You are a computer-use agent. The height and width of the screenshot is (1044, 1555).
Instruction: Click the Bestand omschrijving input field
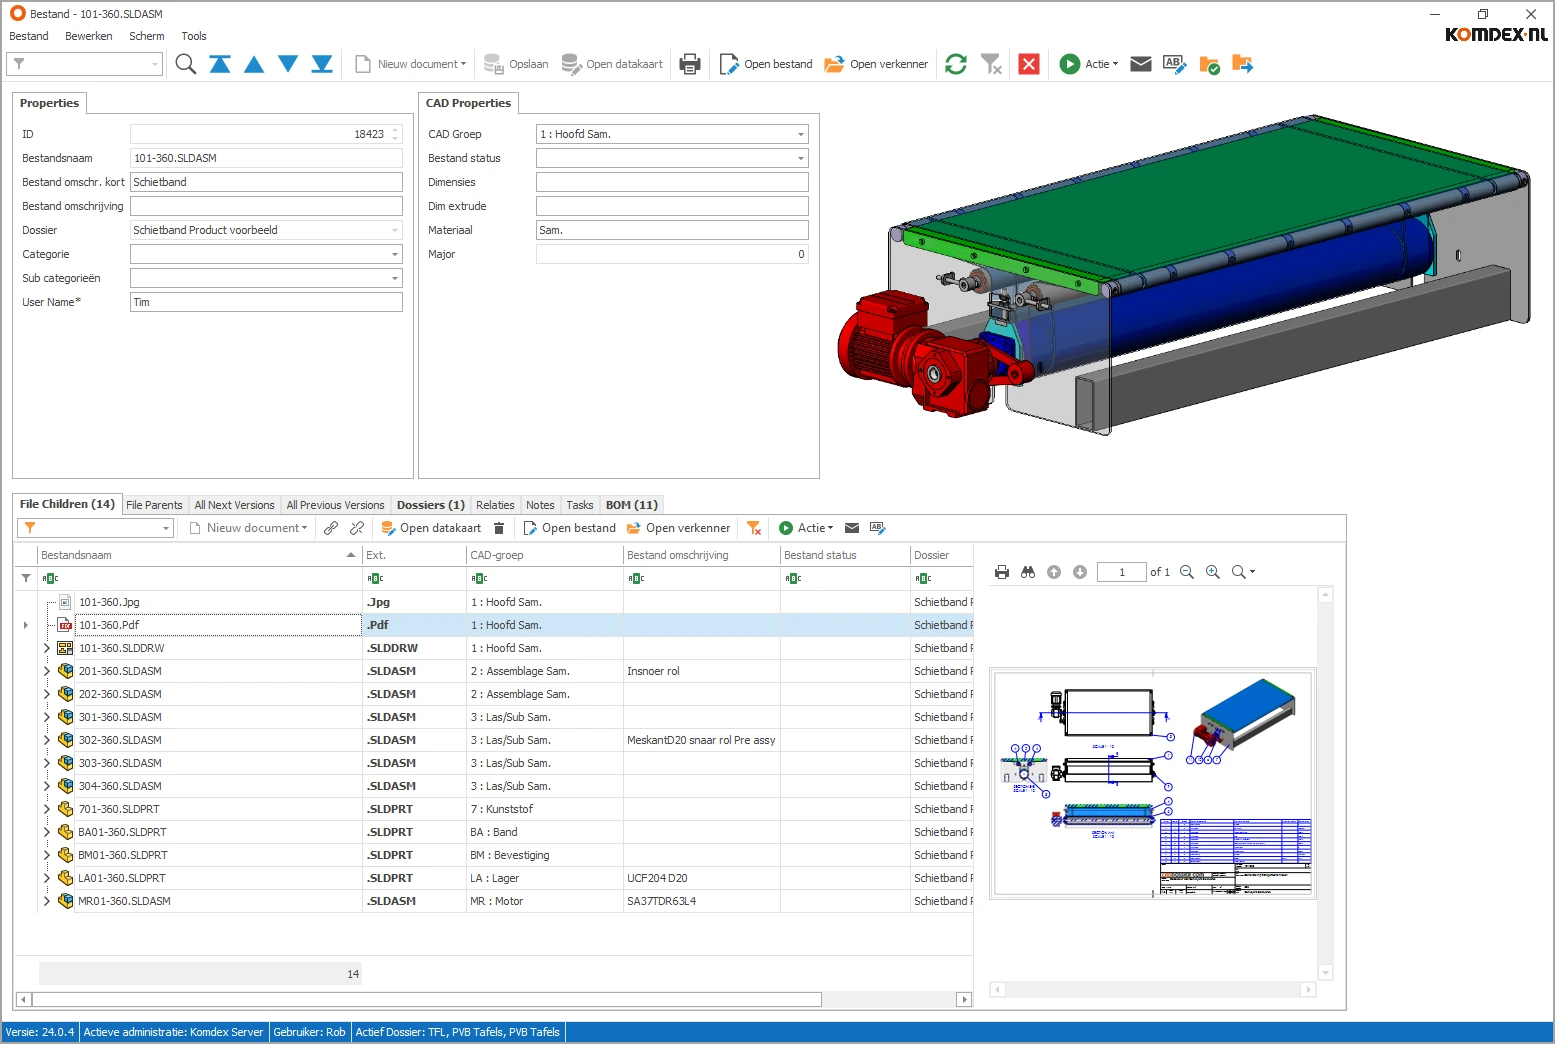point(266,206)
